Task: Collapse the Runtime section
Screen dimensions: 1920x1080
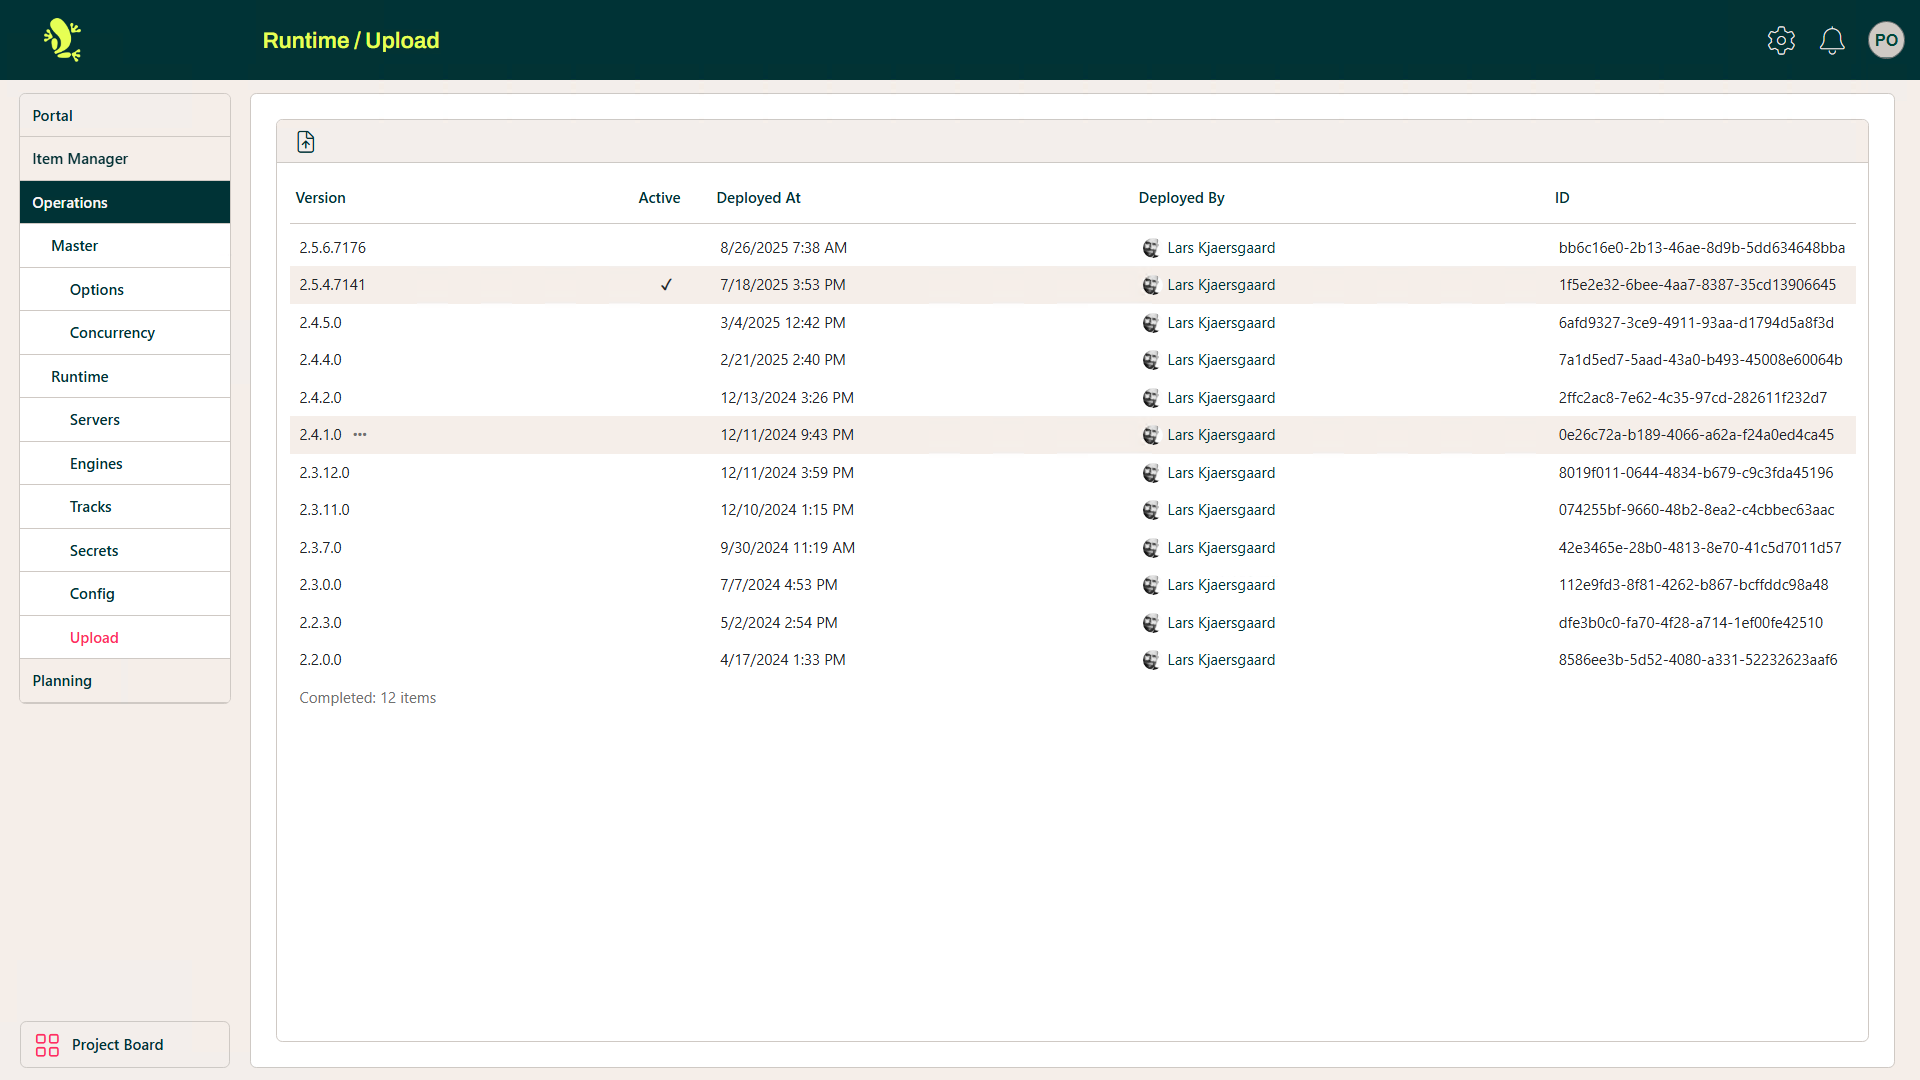Action: 125,377
